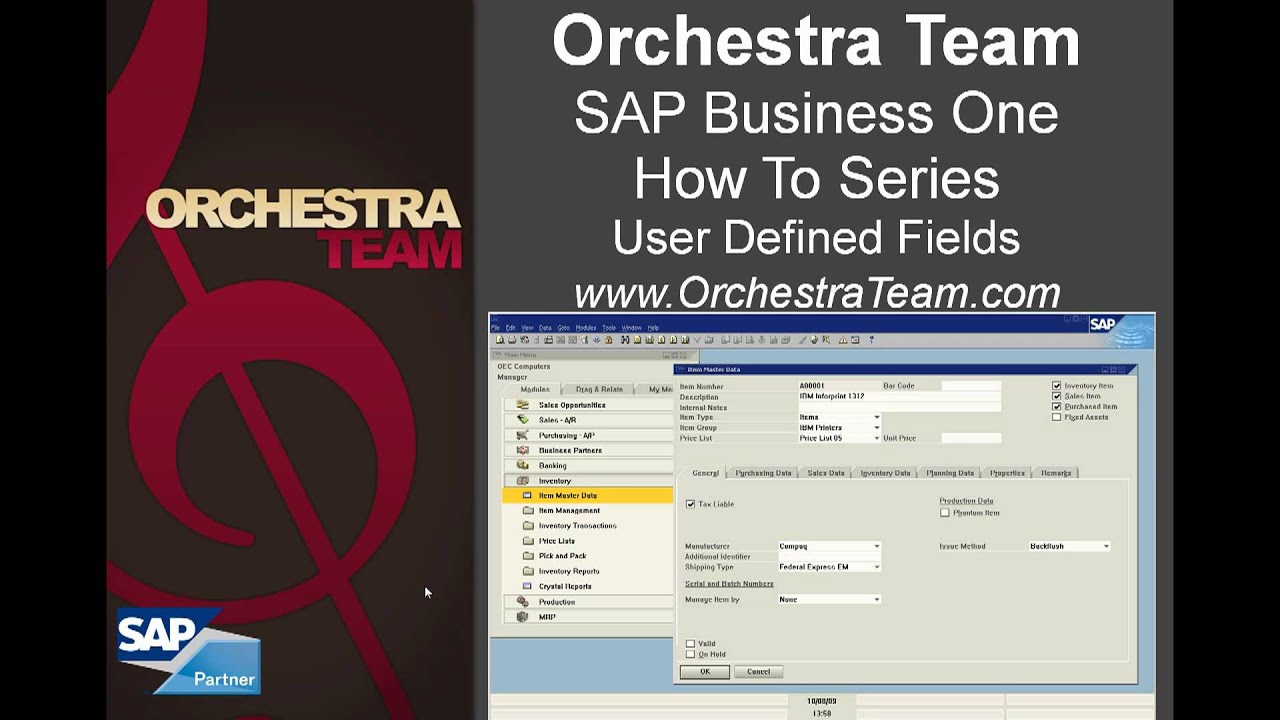Click the Inventory Reports folder icon
This screenshot has width=1280, height=720.
528,571
